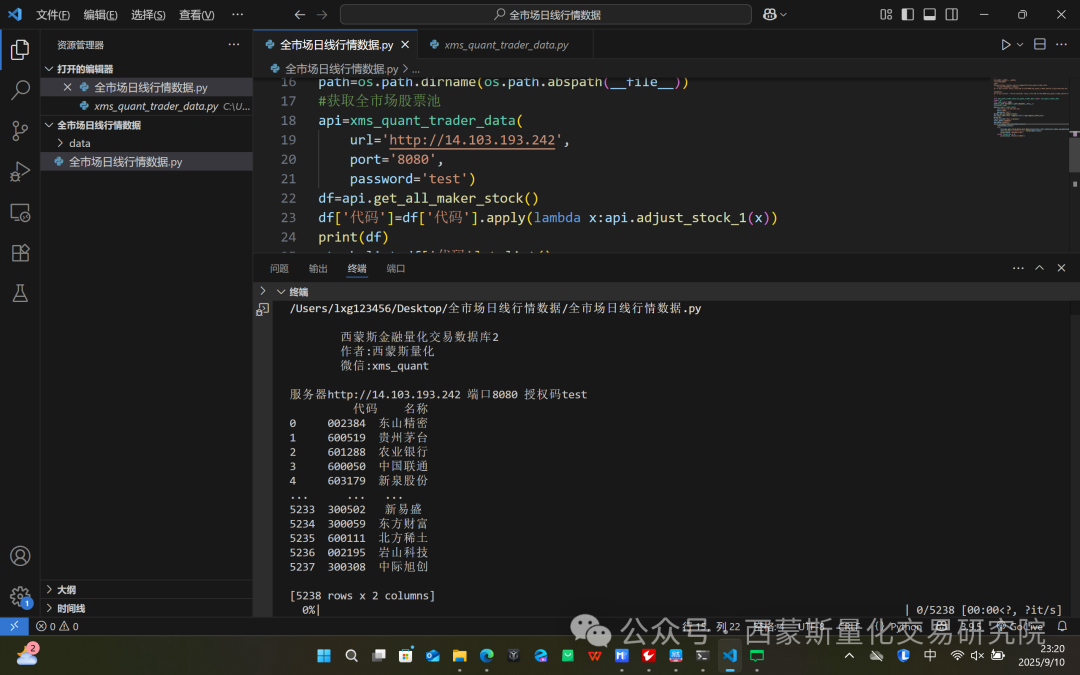Click the code minimap
1080x675 pixels.
1030,107
